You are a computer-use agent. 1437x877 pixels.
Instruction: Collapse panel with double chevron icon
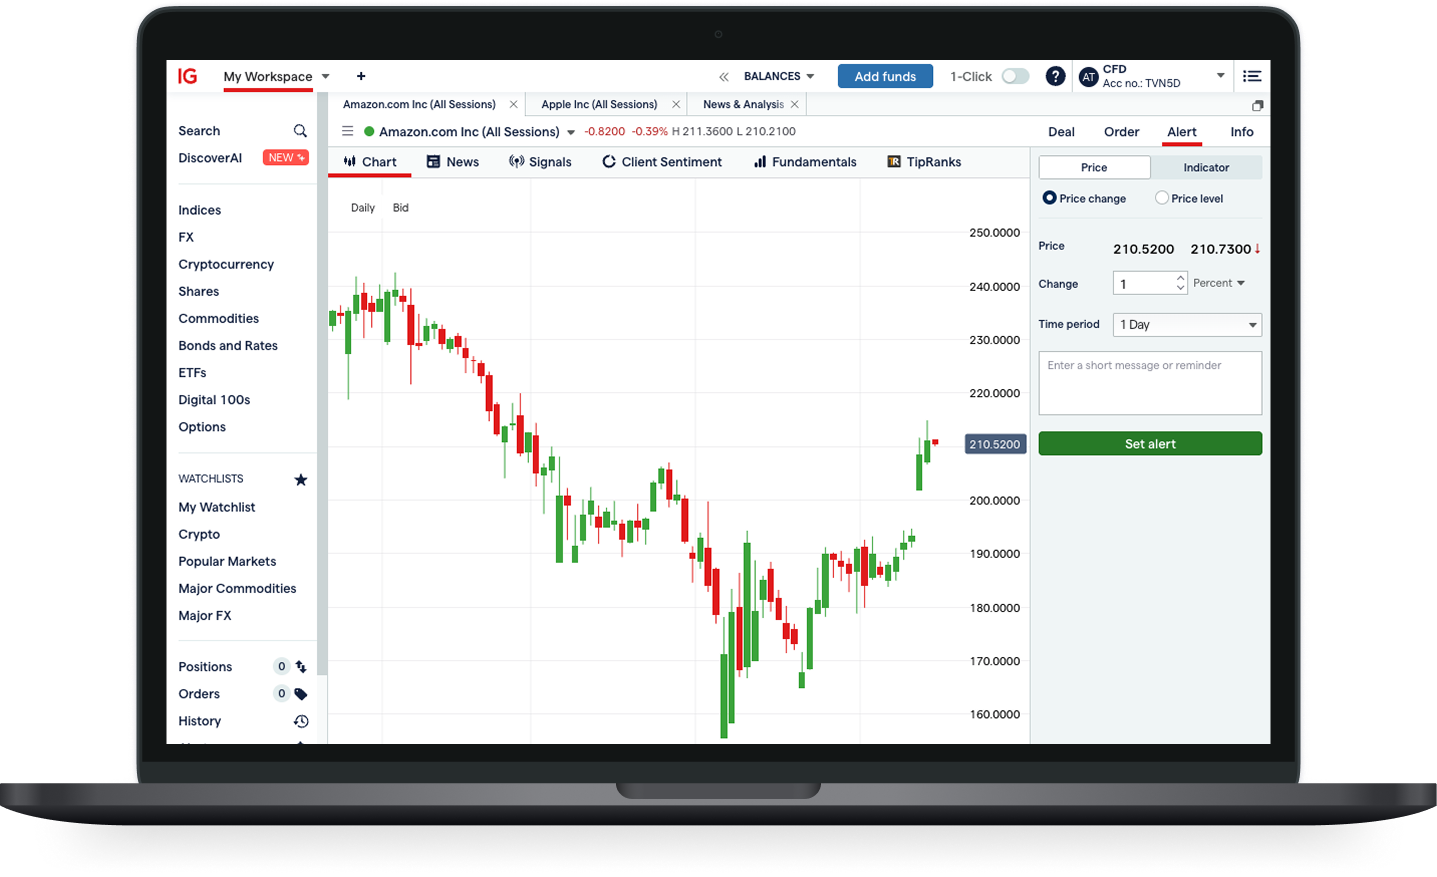(724, 77)
